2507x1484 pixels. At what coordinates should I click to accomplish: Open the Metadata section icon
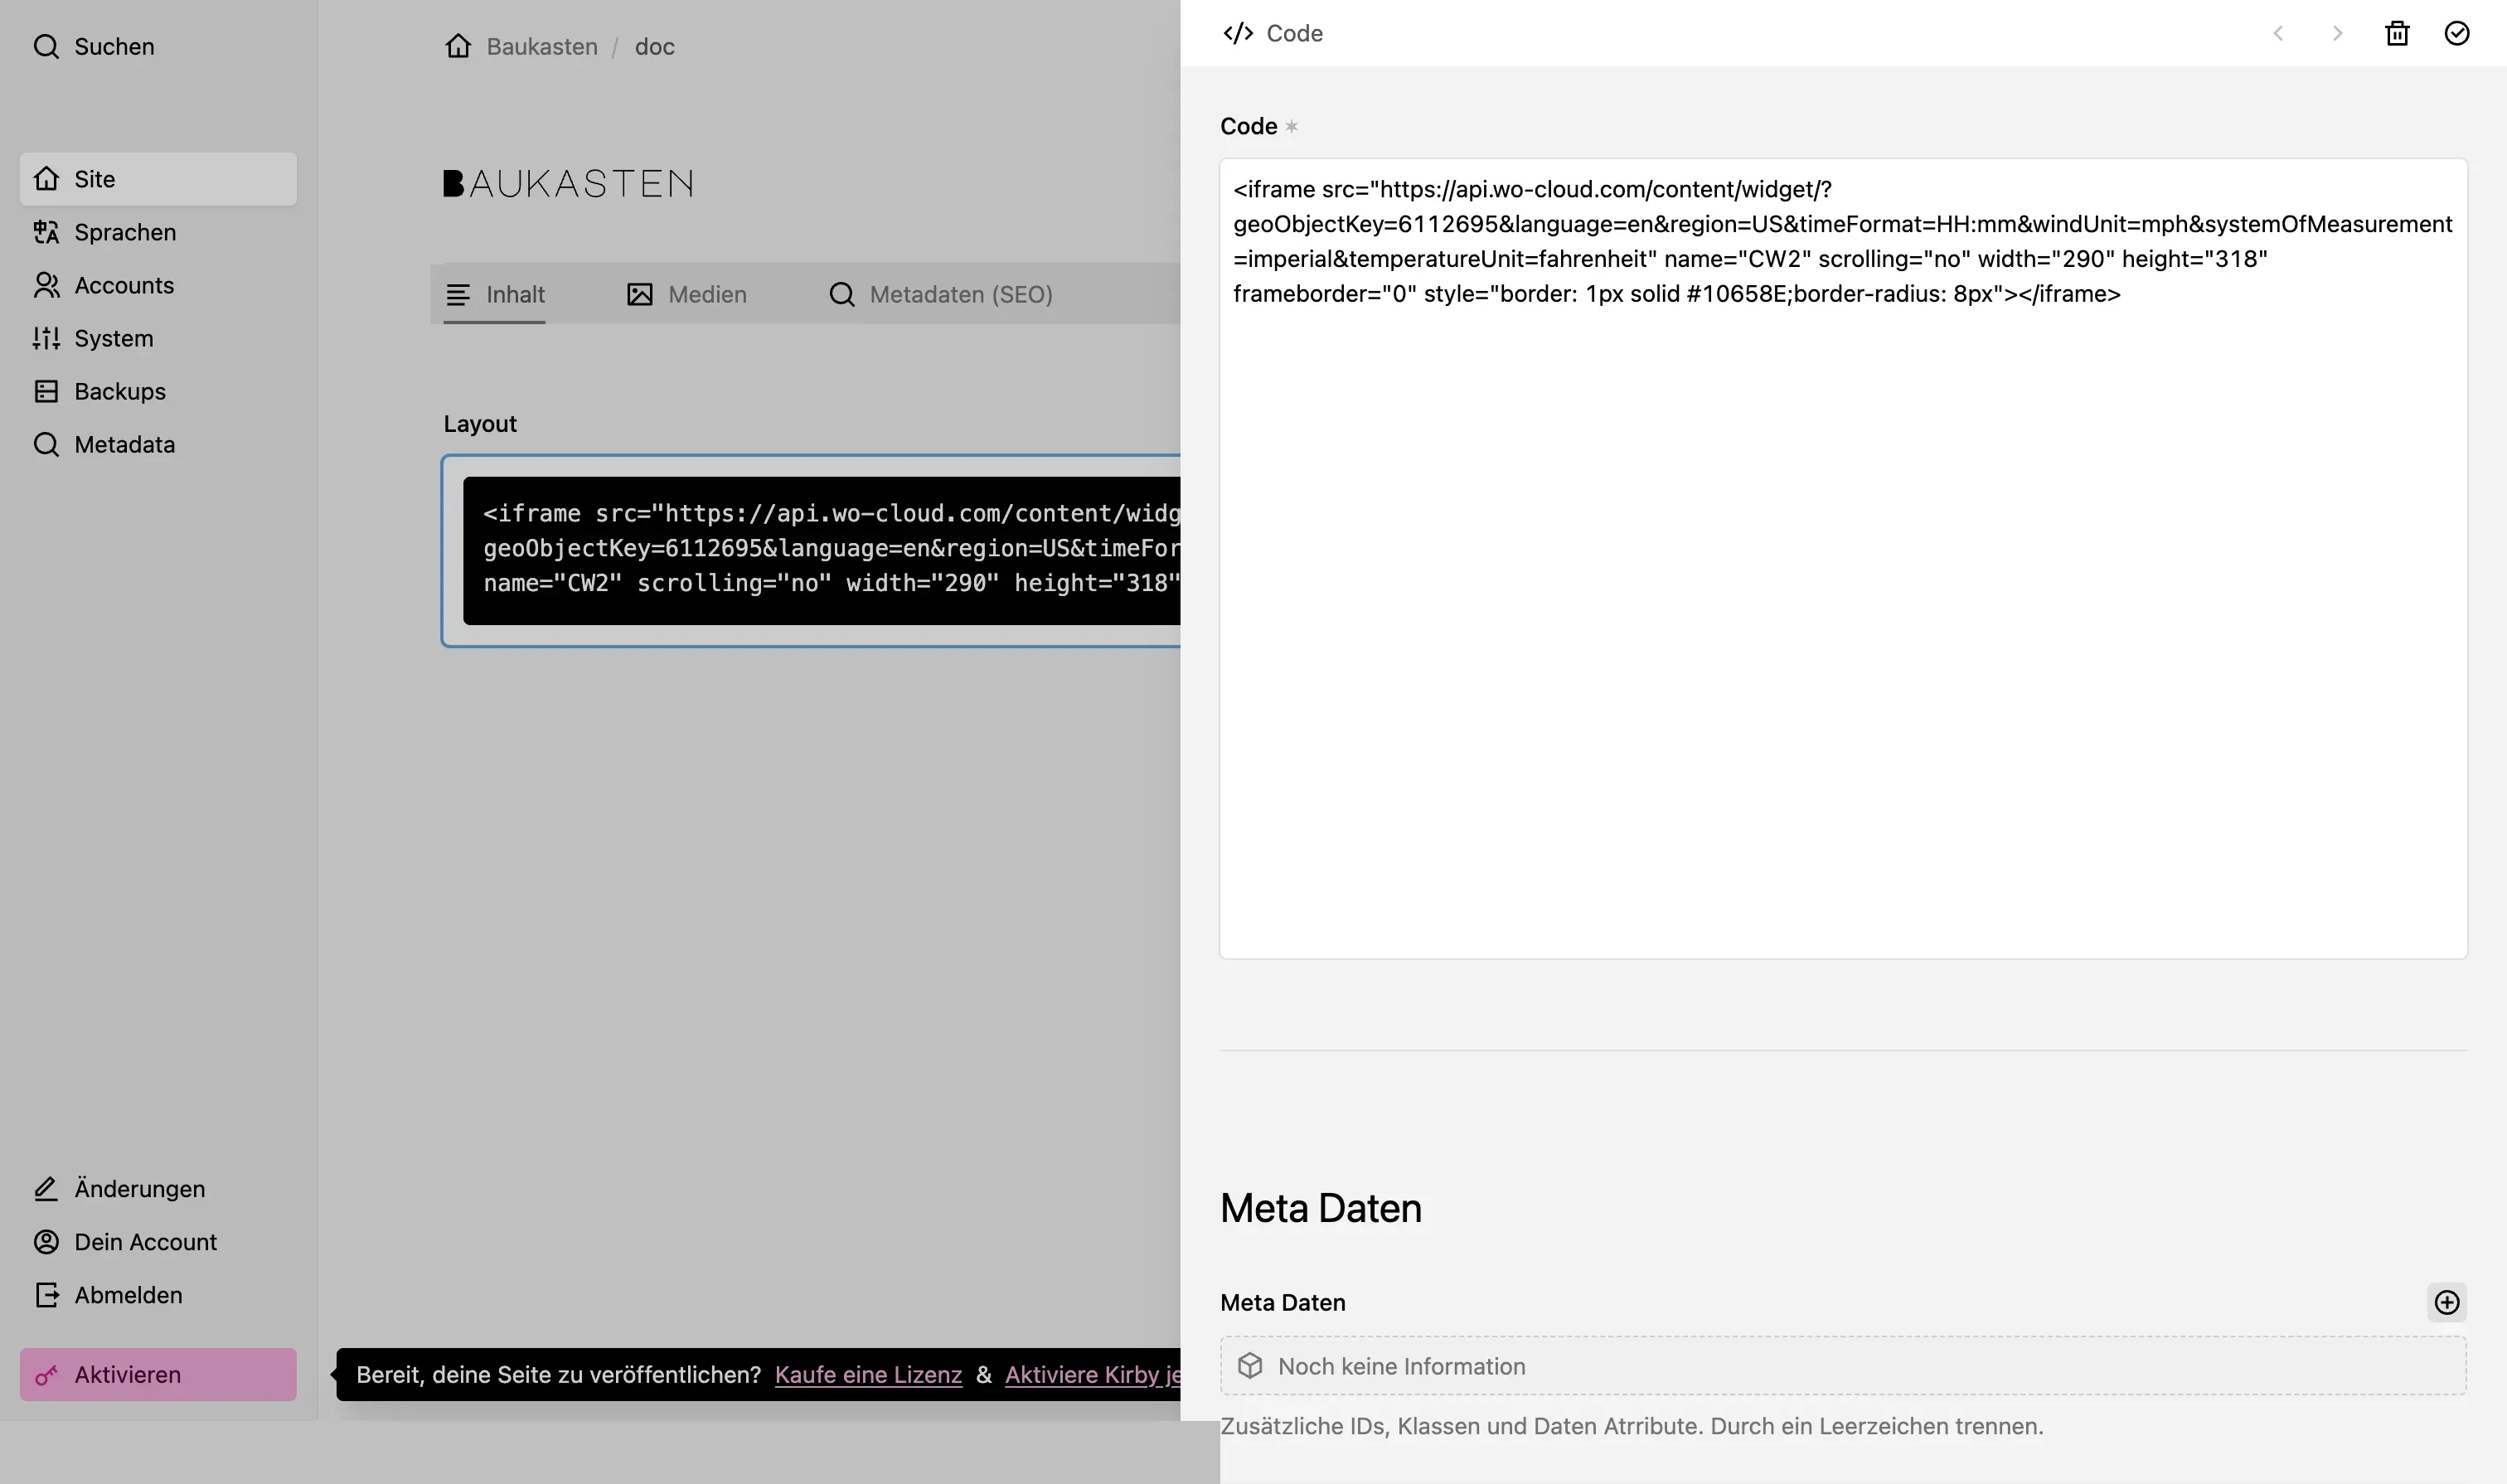click(x=46, y=444)
